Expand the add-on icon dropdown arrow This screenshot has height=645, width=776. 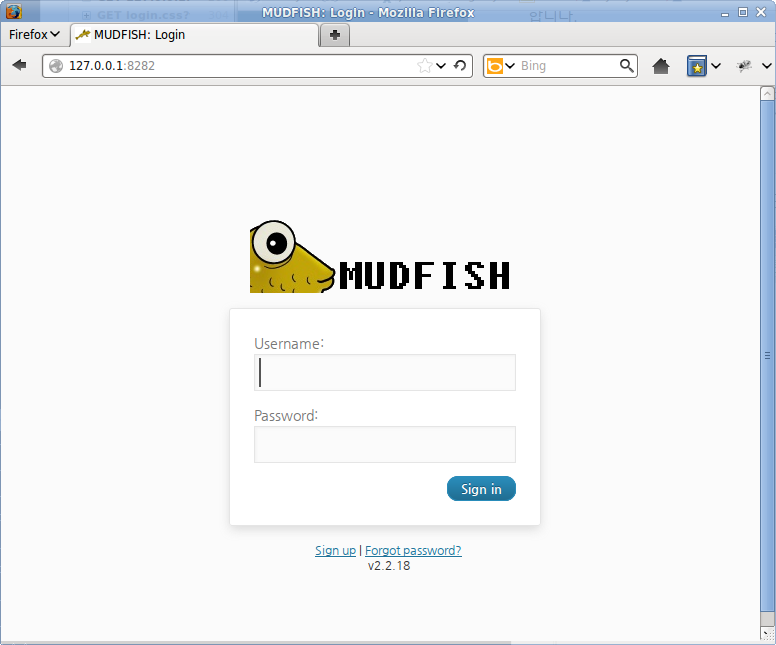pos(767,66)
